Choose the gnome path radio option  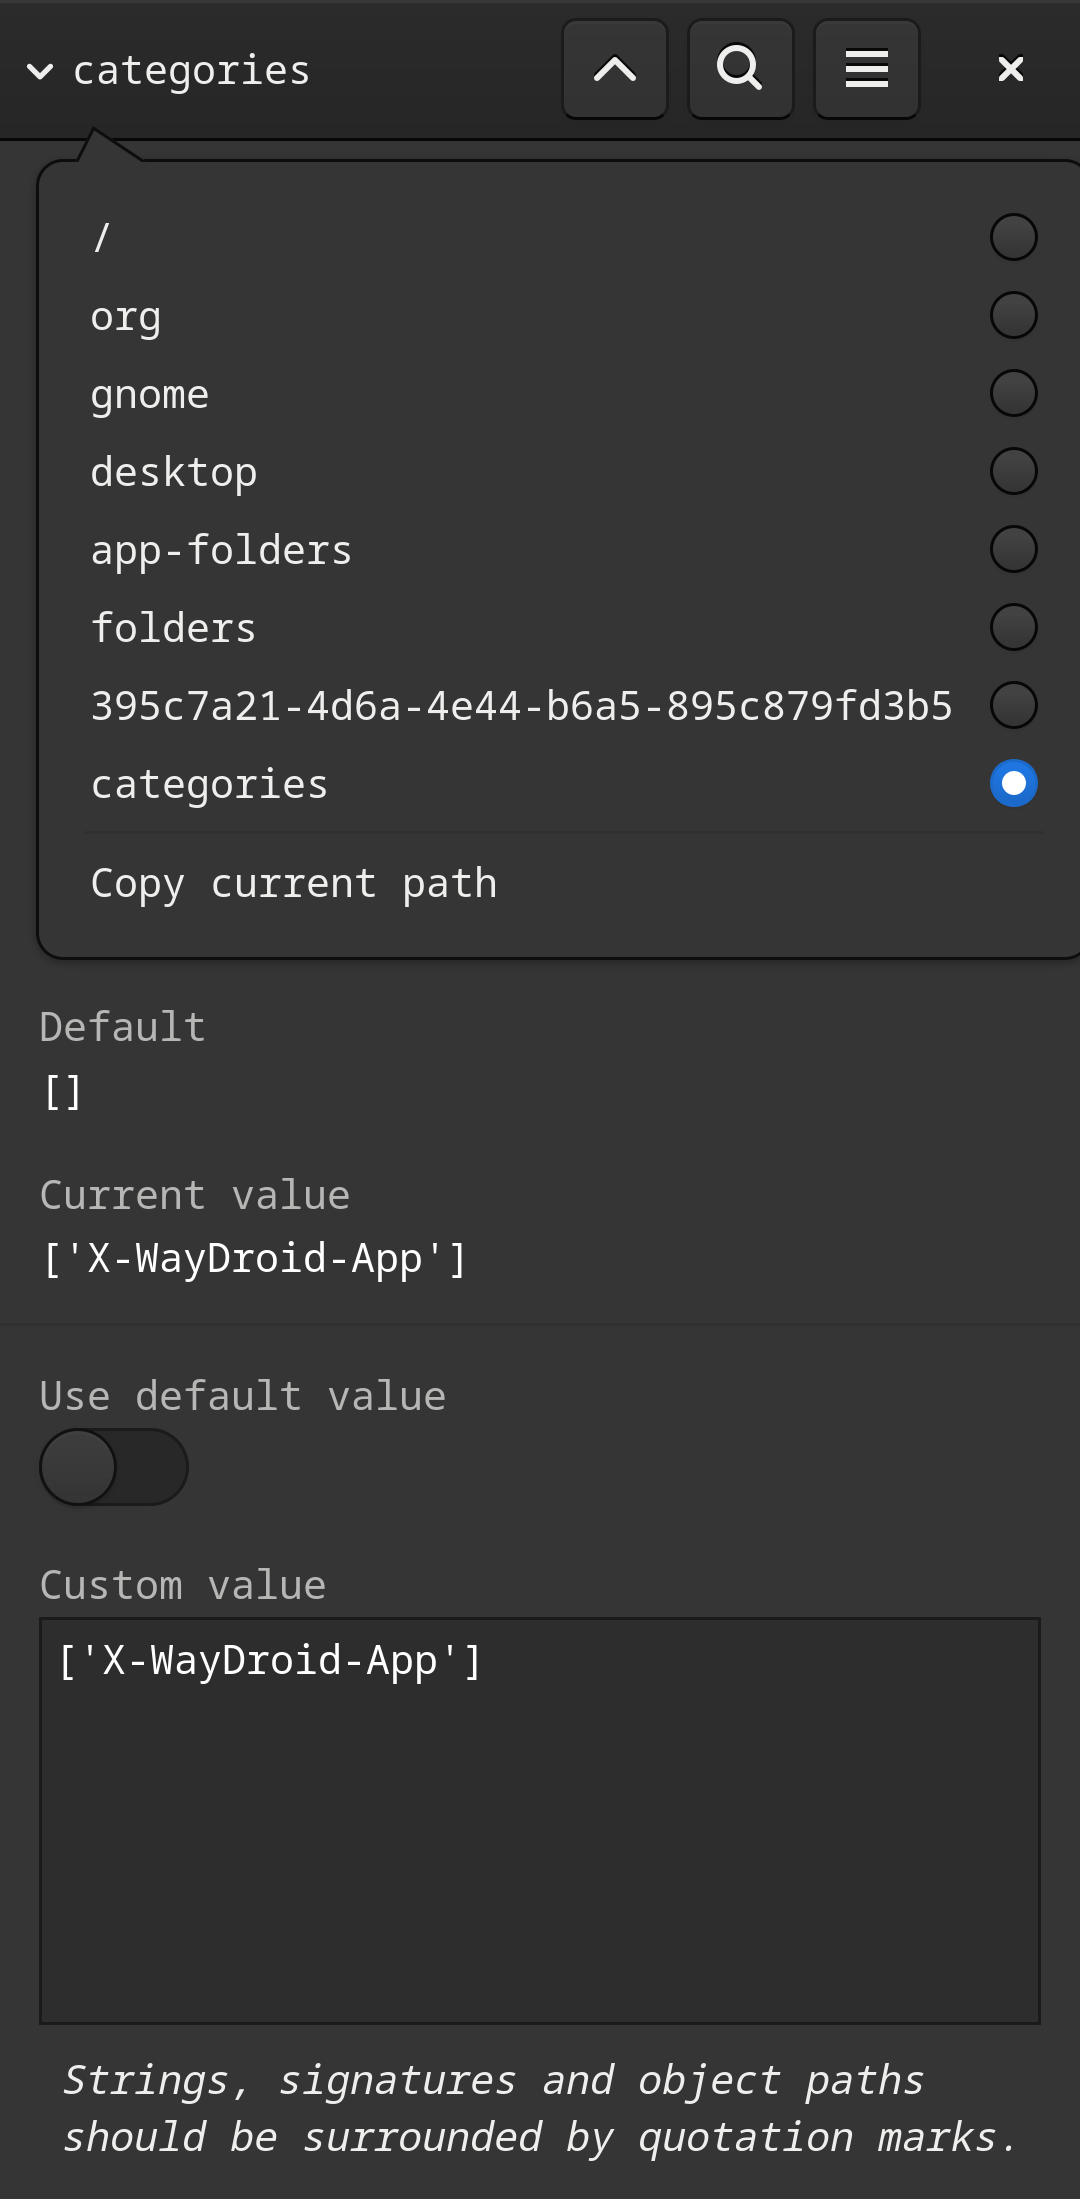pos(1014,393)
